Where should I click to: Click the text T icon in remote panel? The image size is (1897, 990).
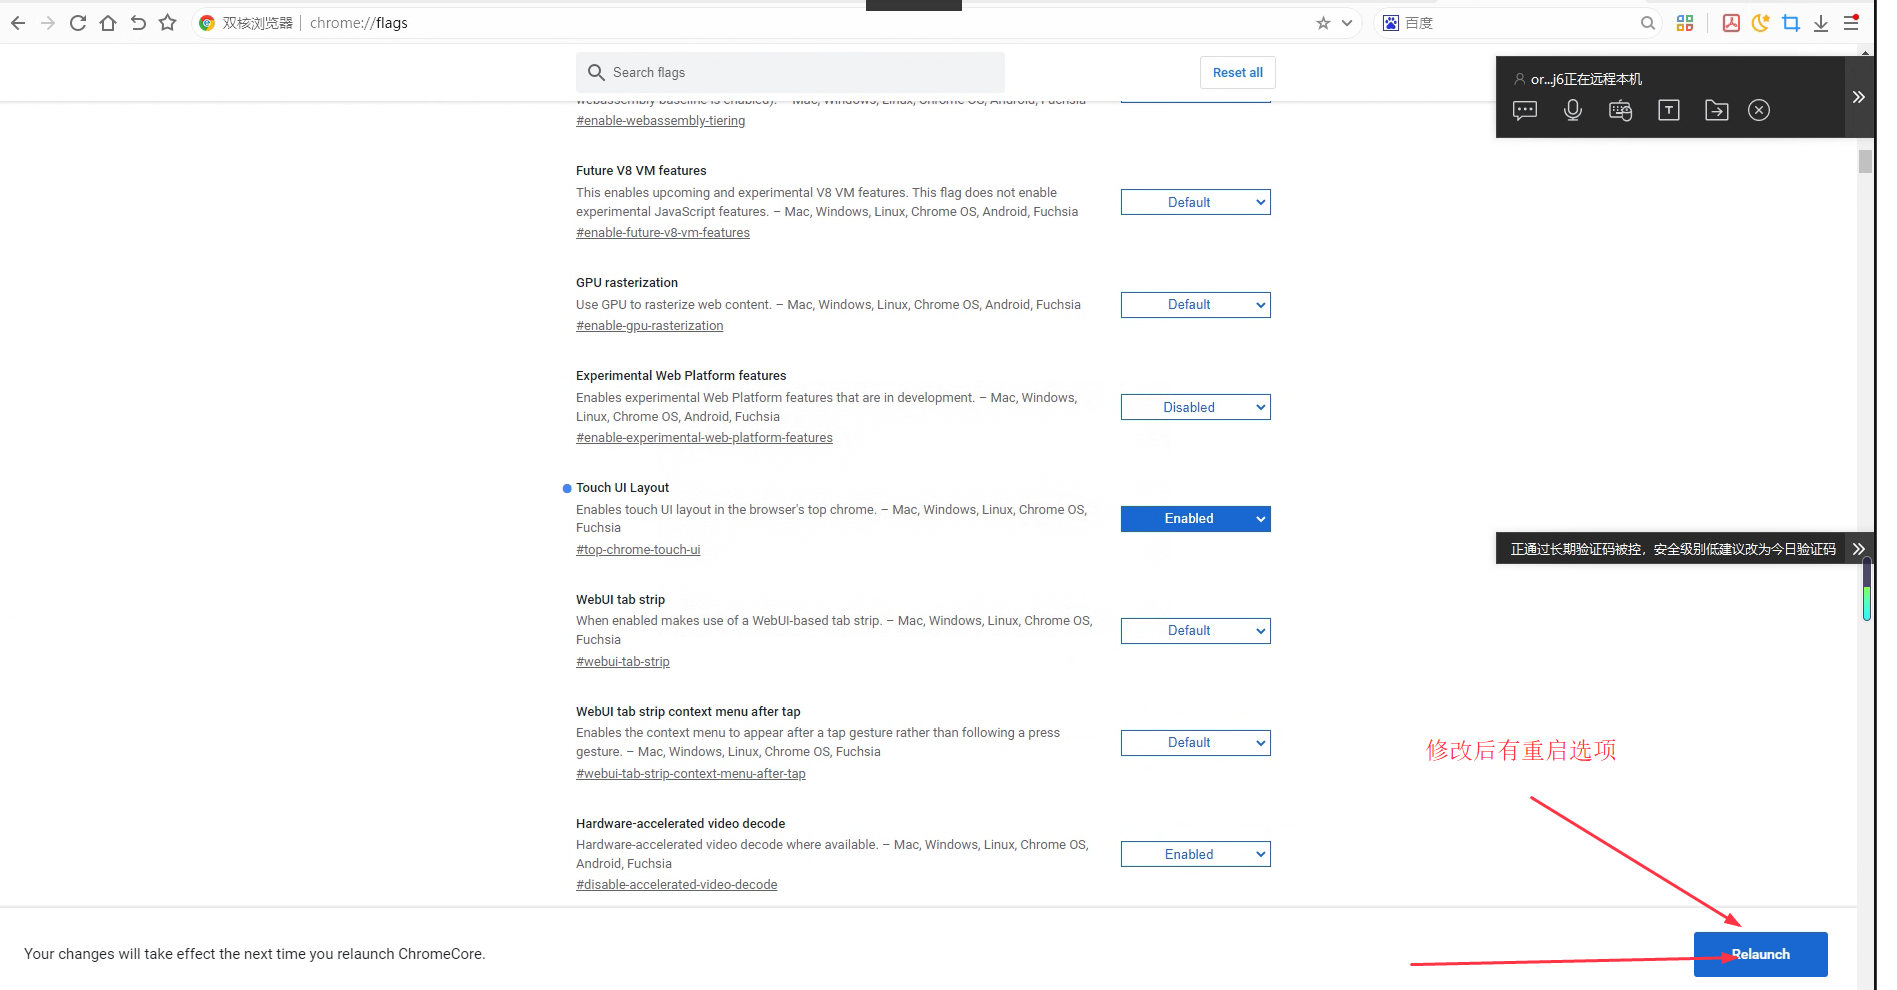click(1669, 110)
